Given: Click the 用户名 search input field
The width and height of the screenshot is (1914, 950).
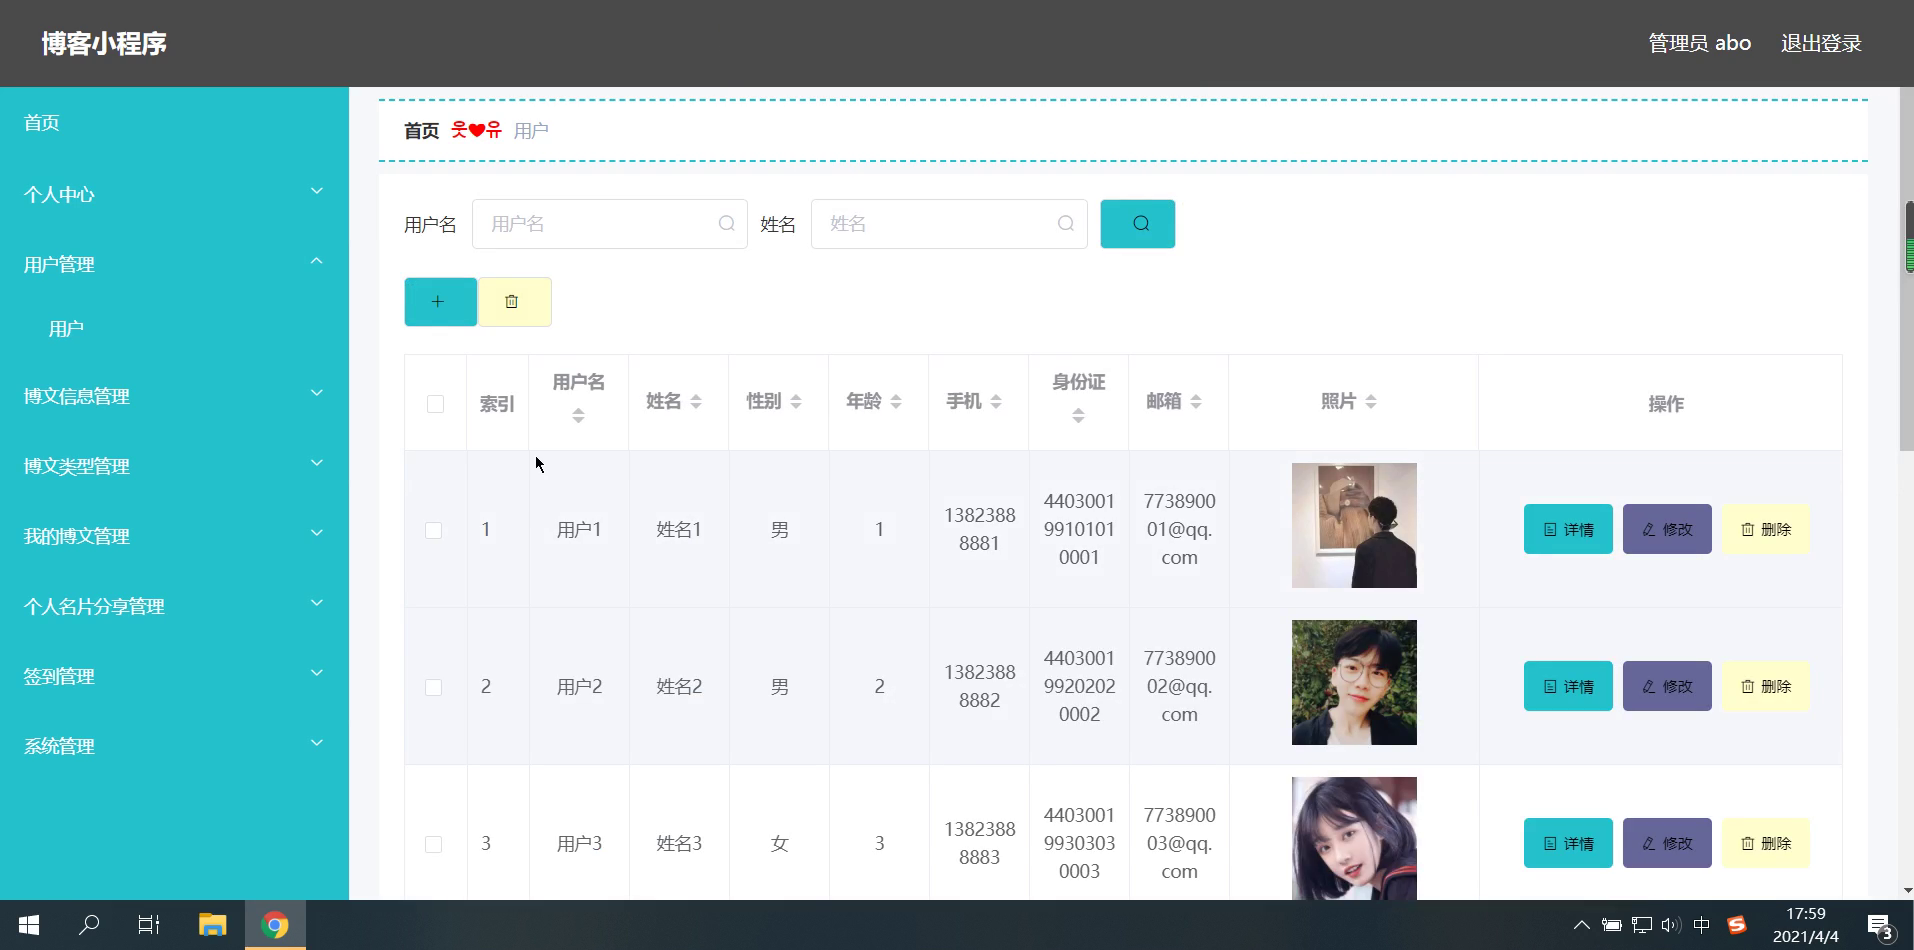Looking at the screenshot, I should click(610, 224).
